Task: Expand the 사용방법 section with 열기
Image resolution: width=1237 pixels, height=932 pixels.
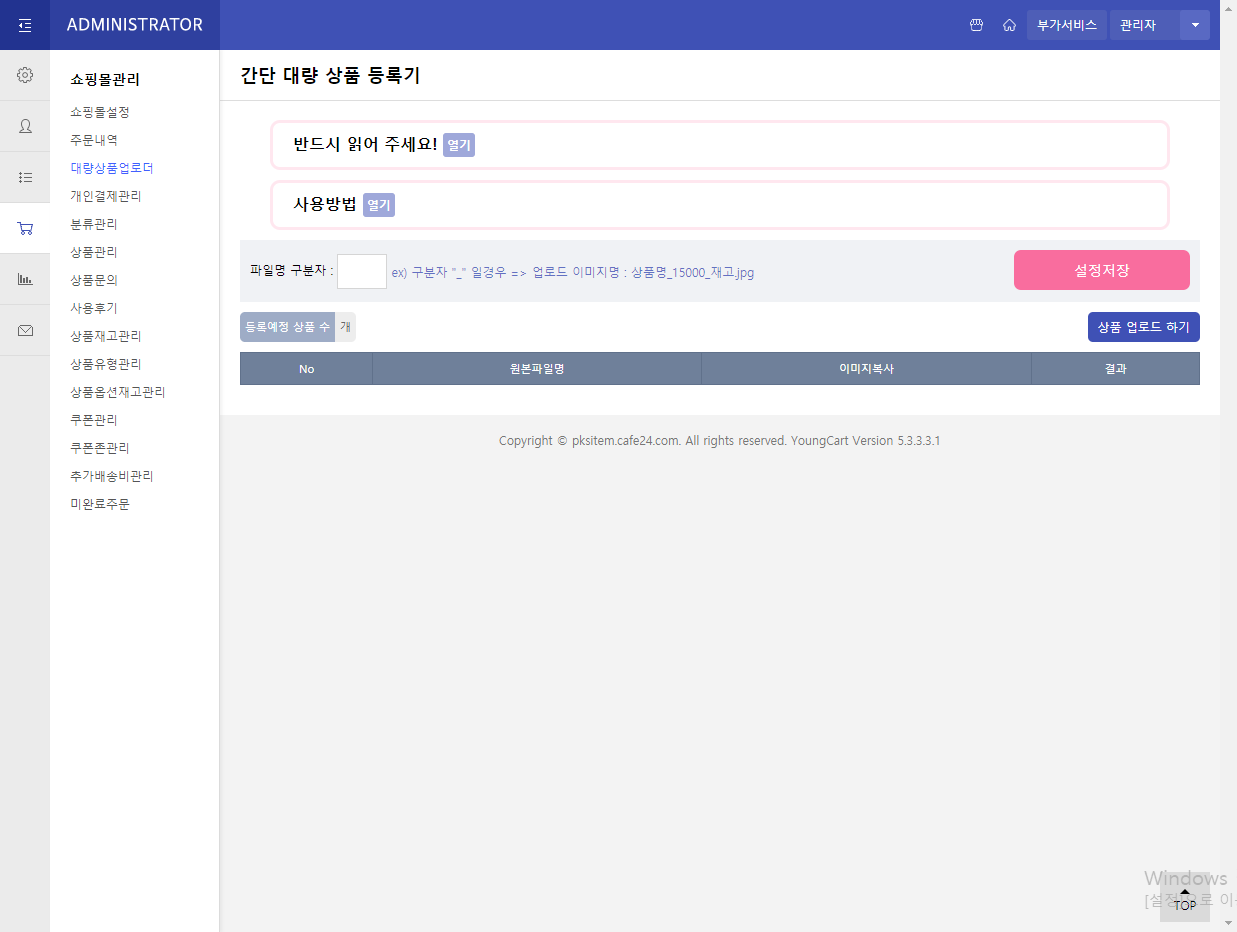Action: tap(378, 204)
